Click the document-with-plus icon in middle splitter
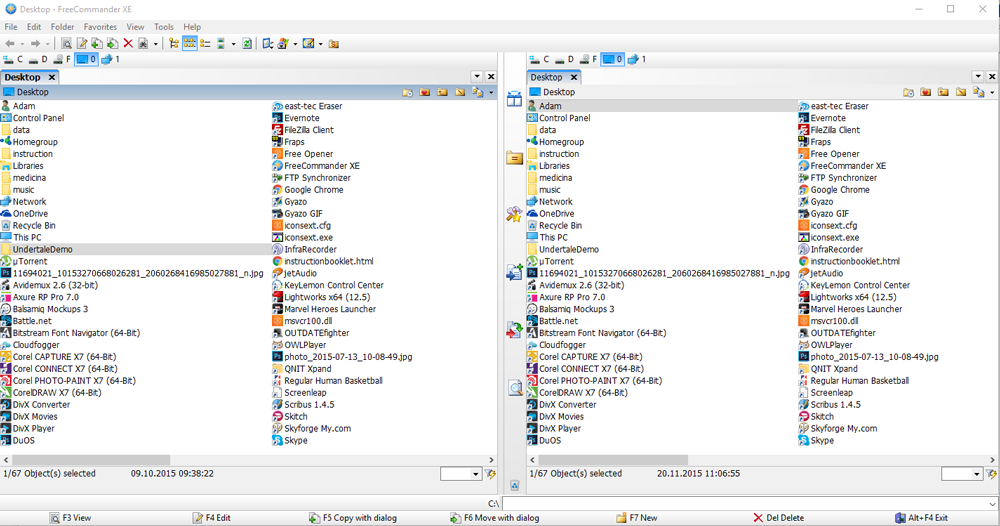Viewport: 1000px width, 526px height. [514, 272]
